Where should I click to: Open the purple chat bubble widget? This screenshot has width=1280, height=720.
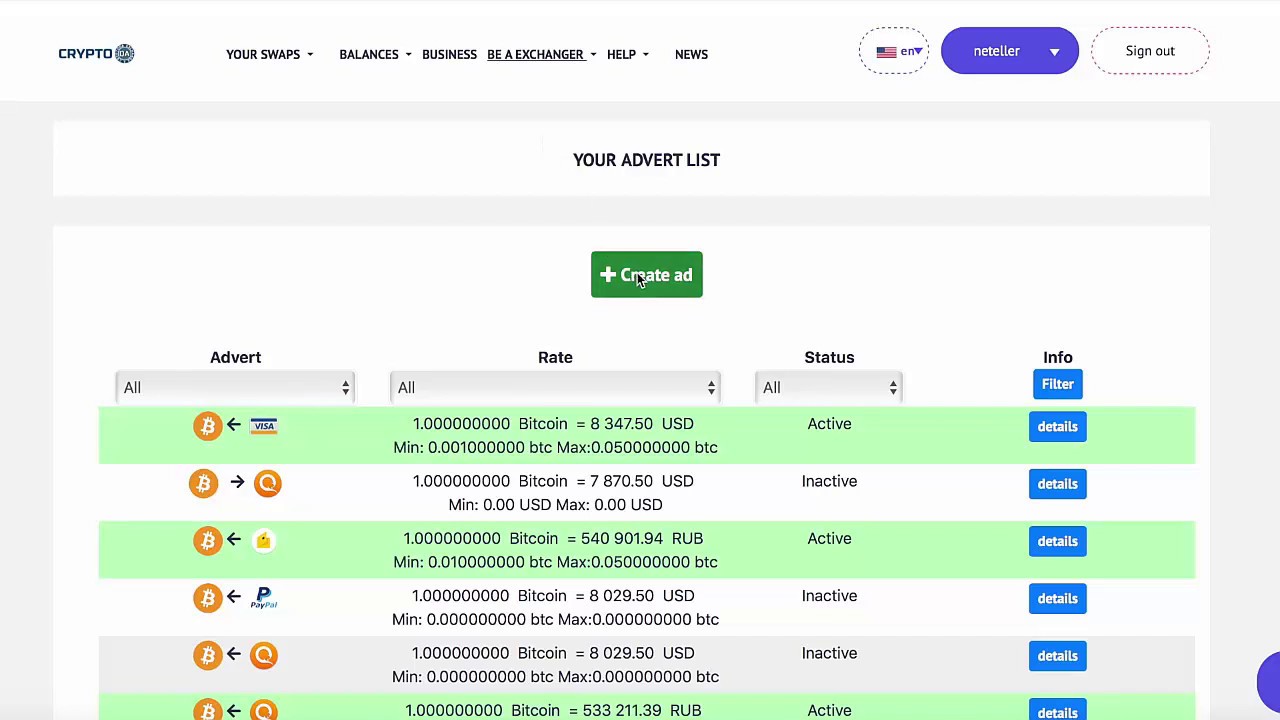coord(1268,680)
